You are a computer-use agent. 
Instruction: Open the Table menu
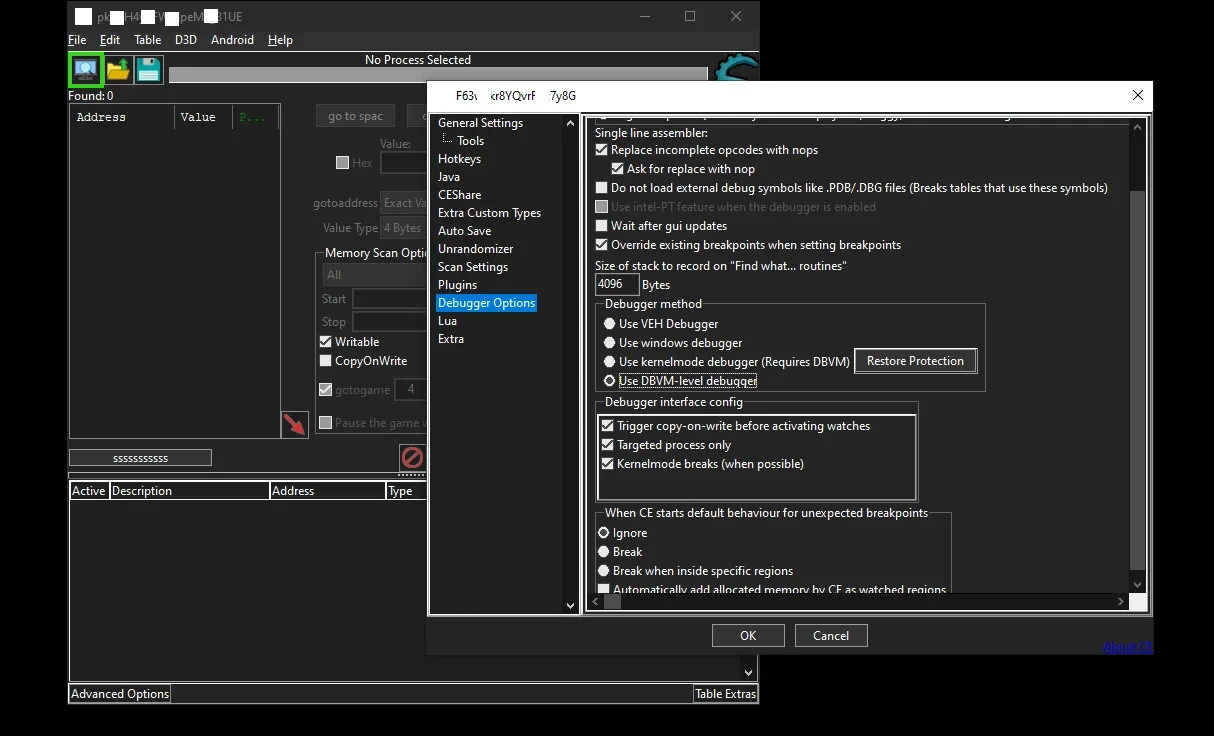tap(148, 40)
